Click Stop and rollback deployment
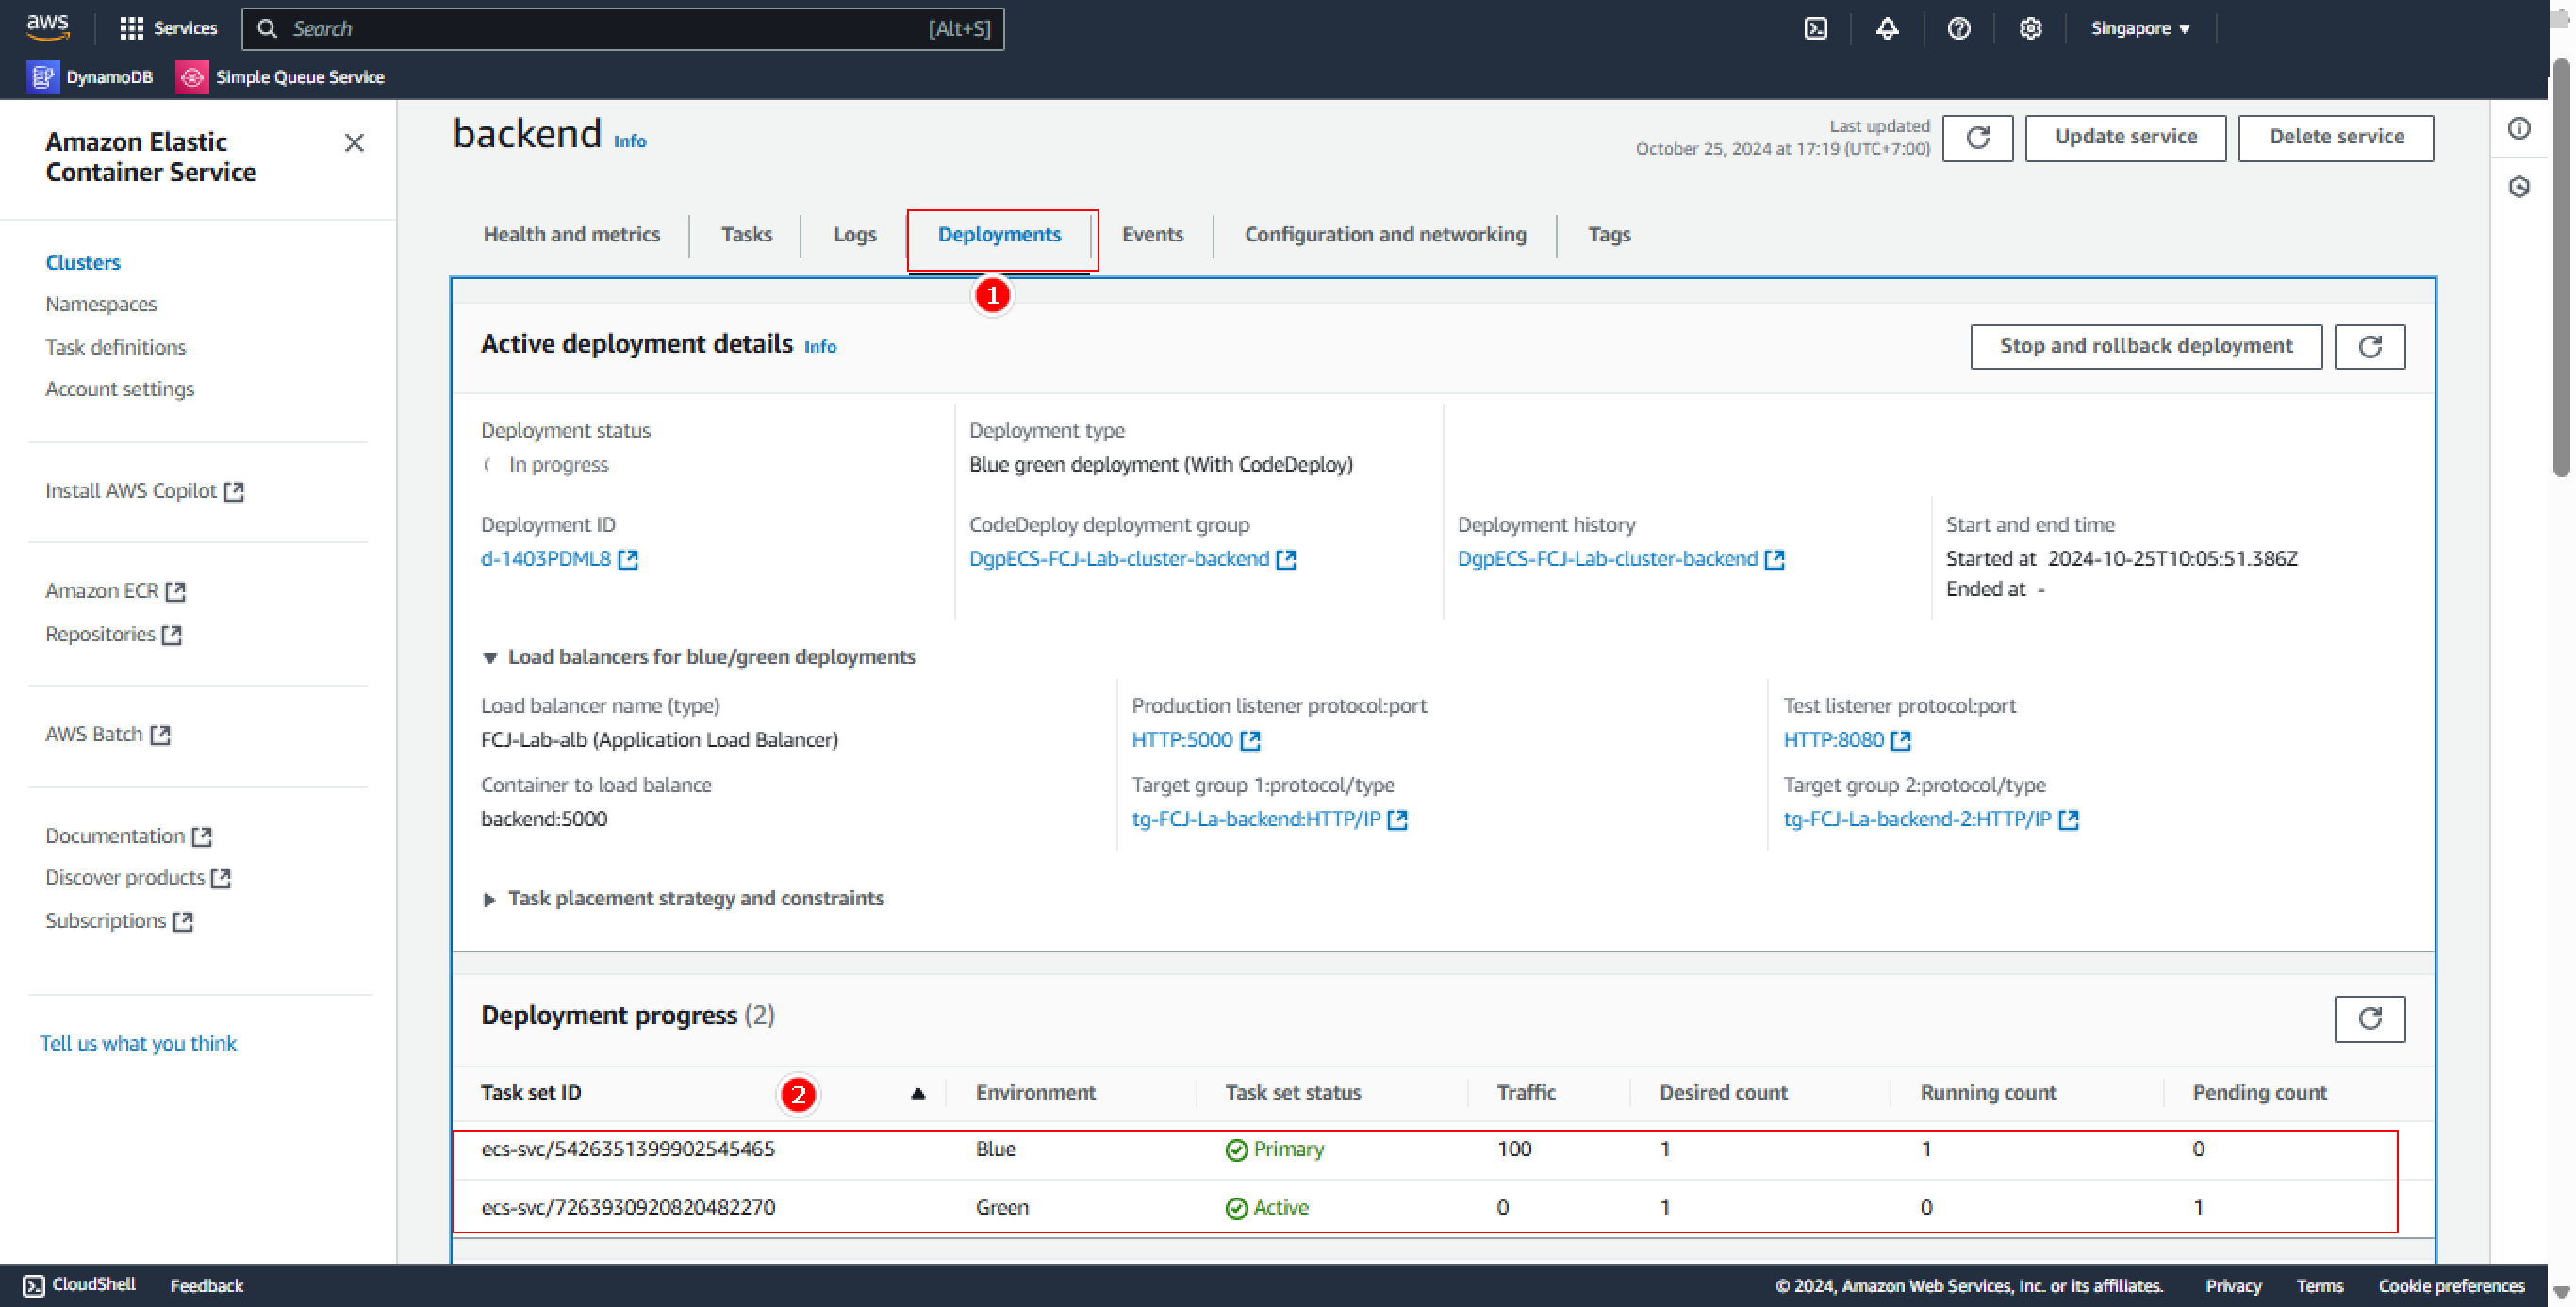Viewport: 2576px width, 1307px height. coord(2146,346)
